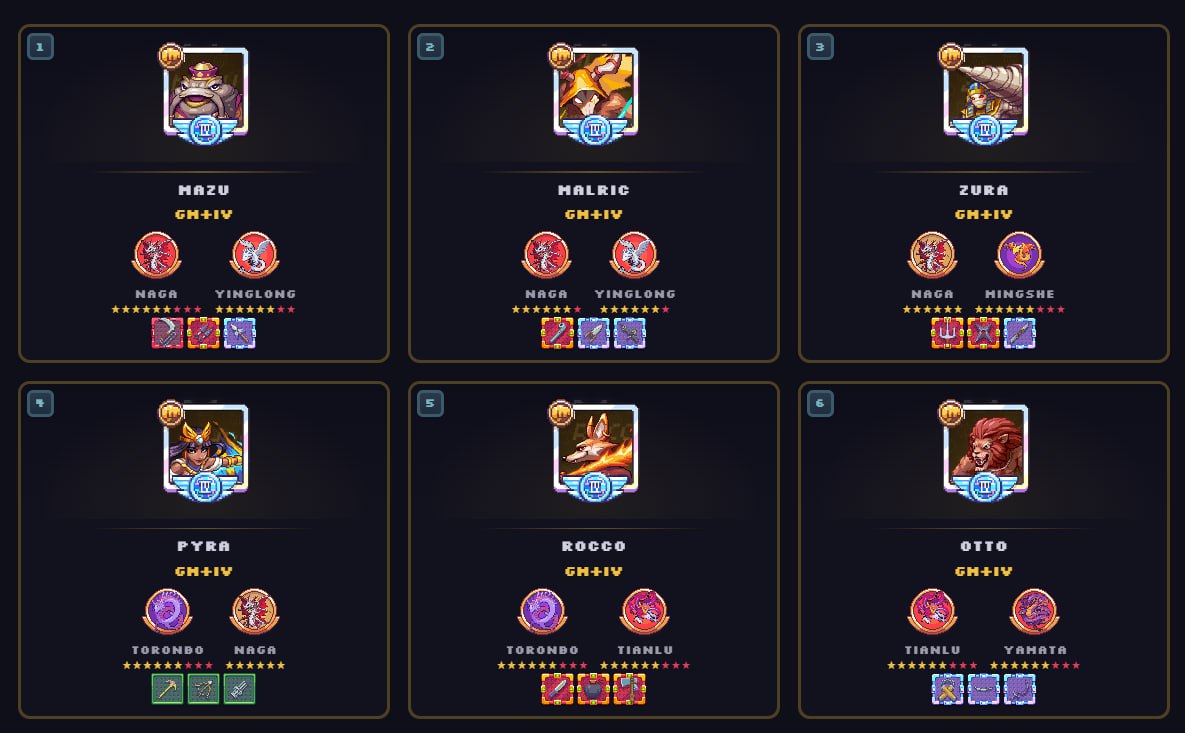This screenshot has width=1185, height=733.
Task: Click Rocco's axe item icon
Action: coord(630,689)
